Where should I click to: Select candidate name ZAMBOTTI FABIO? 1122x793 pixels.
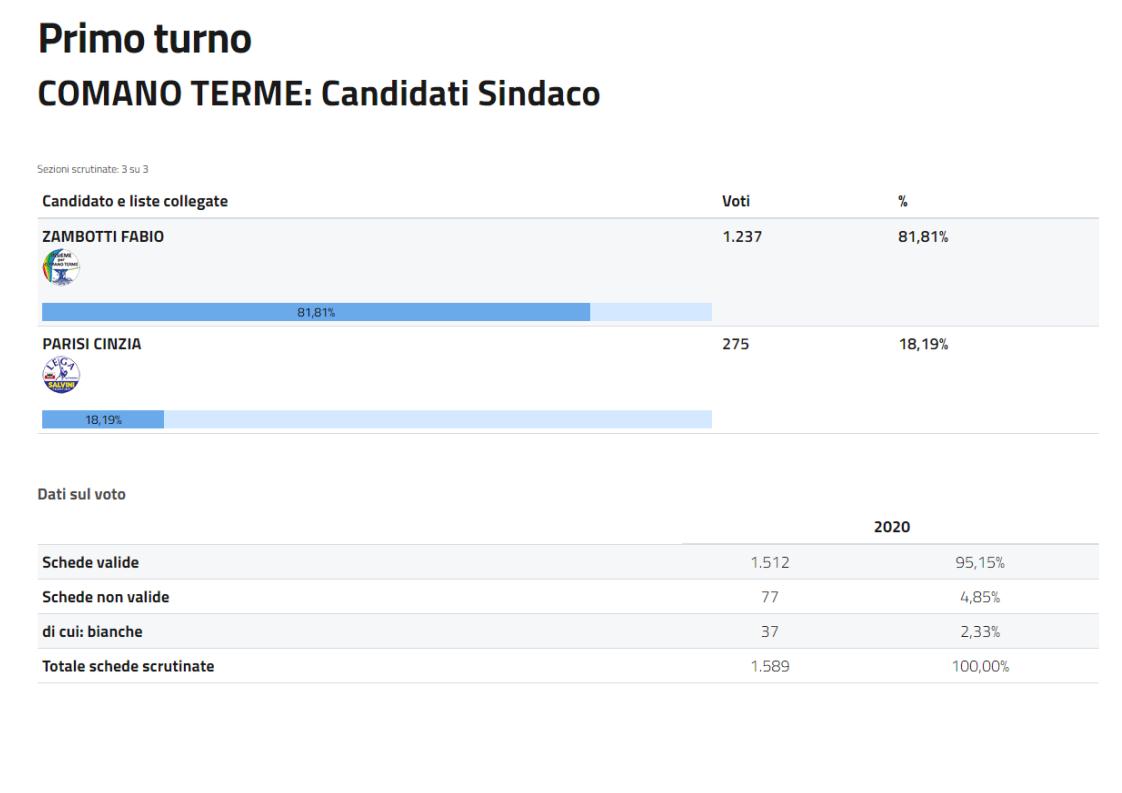point(103,237)
